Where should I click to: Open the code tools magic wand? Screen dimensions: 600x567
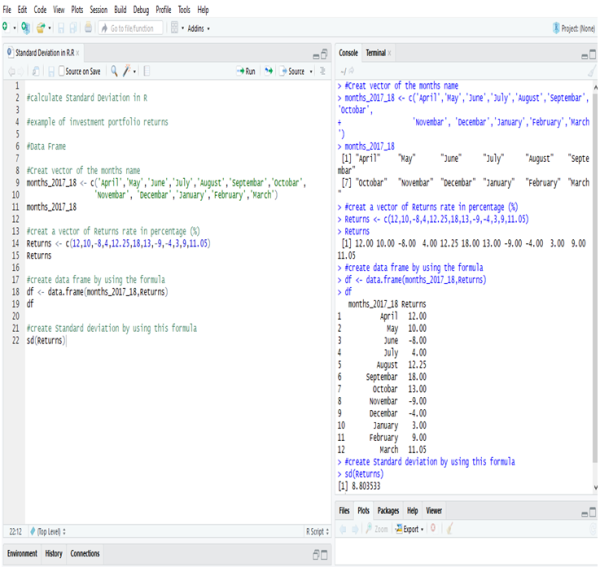129,71
